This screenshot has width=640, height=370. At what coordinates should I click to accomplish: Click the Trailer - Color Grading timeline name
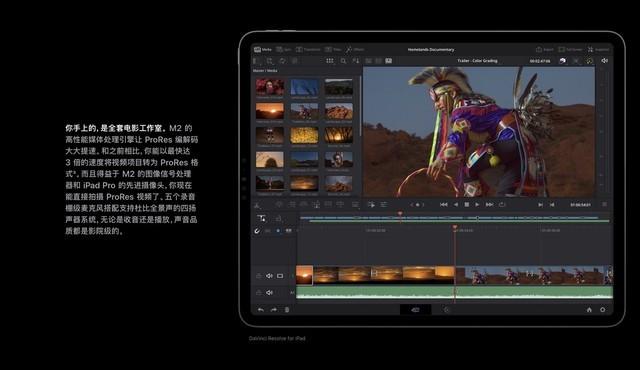tap(477, 61)
